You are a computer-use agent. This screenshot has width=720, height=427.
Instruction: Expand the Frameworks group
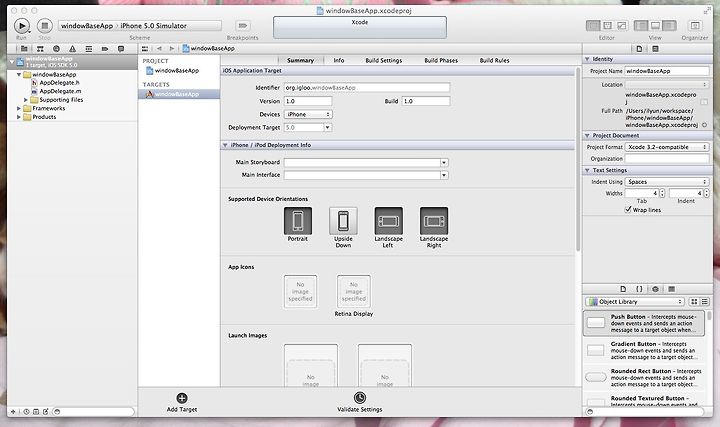tap(19, 108)
